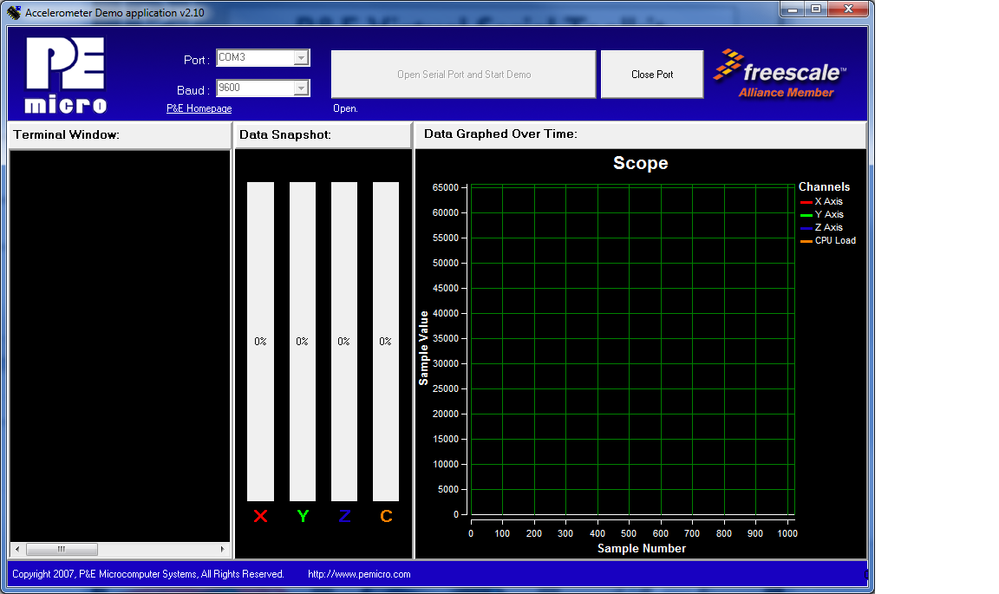Click the Y Axis legend entry
This screenshot has width=999, height=594.
click(x=822, y=214)
